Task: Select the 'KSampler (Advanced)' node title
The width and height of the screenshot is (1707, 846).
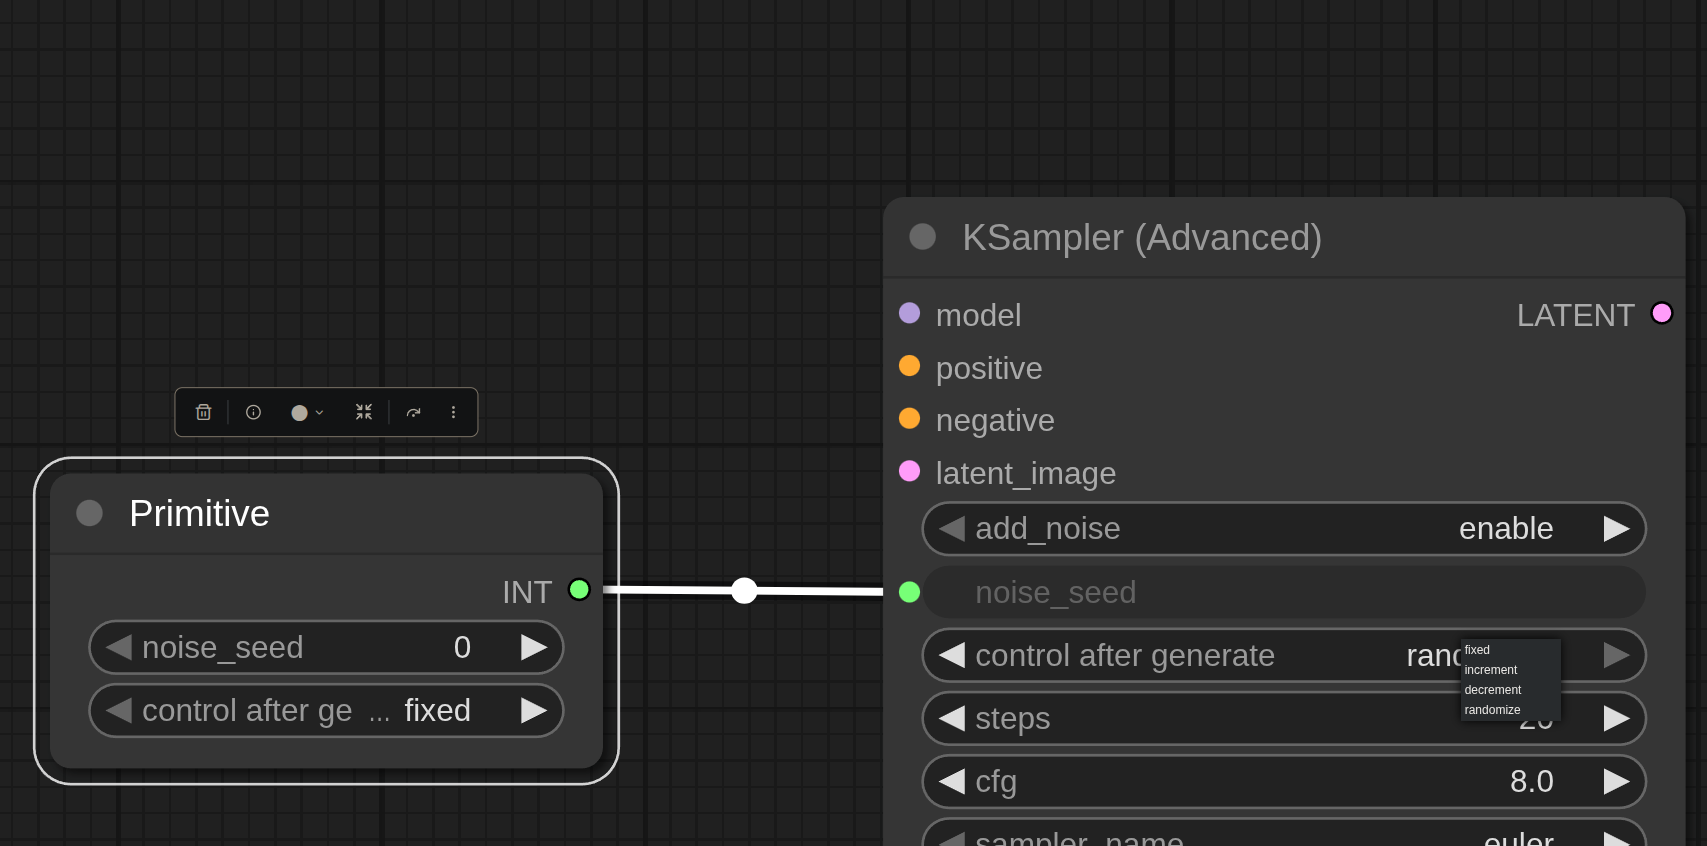Action: coord(1142,238)
